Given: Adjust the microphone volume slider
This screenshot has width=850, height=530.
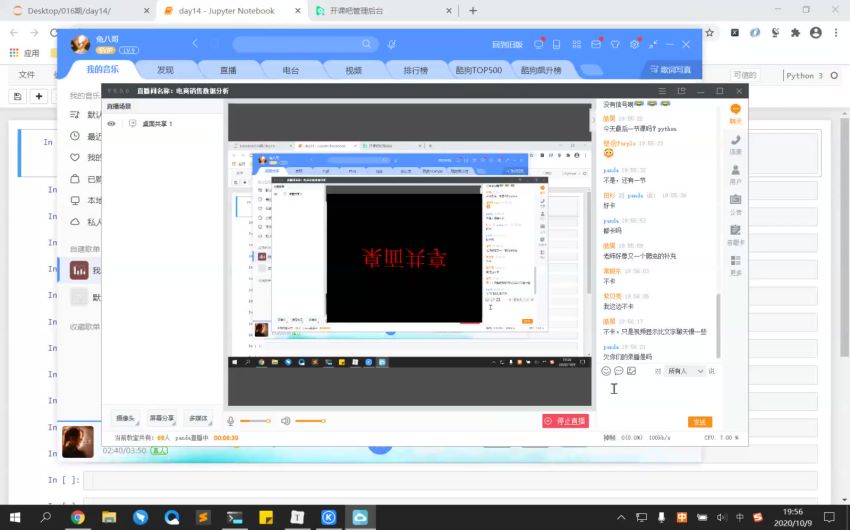Looking at the screenshot, I should click(255, 421).
